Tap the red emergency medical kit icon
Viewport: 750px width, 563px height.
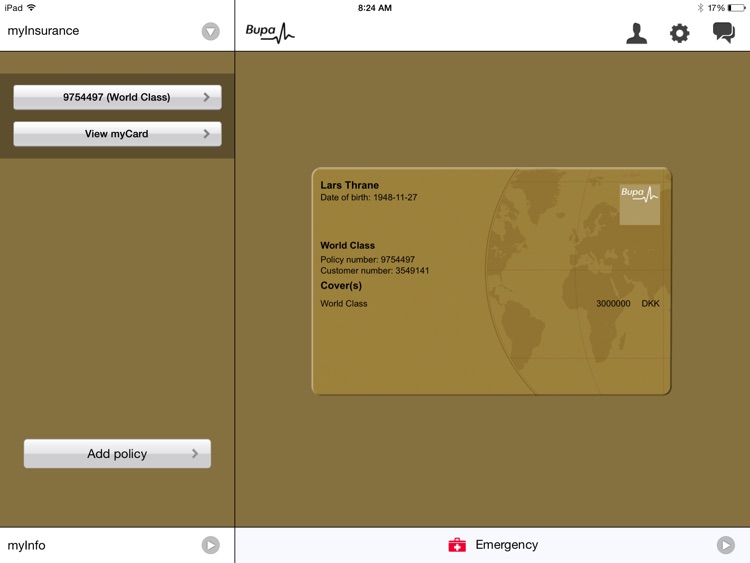pos(457,545)
